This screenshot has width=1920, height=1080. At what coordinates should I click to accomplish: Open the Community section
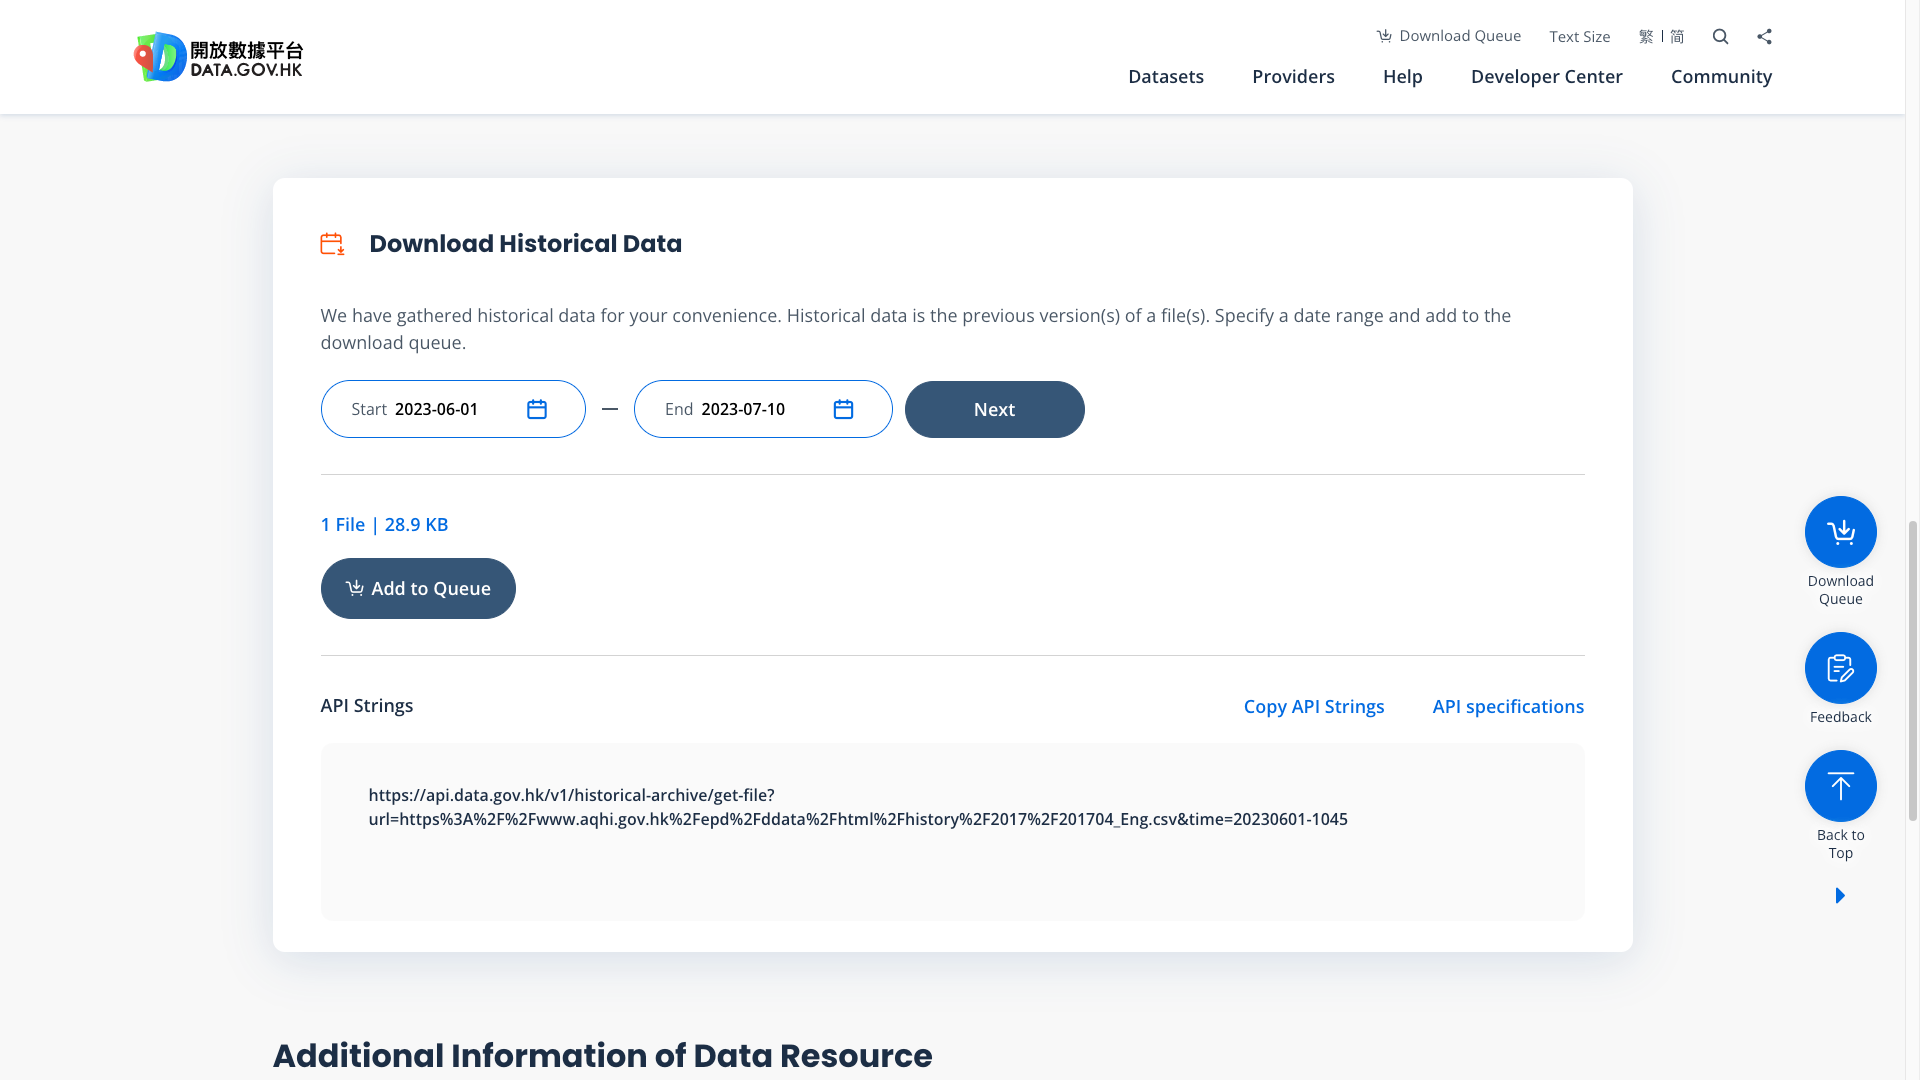(x=1721, y=76)
